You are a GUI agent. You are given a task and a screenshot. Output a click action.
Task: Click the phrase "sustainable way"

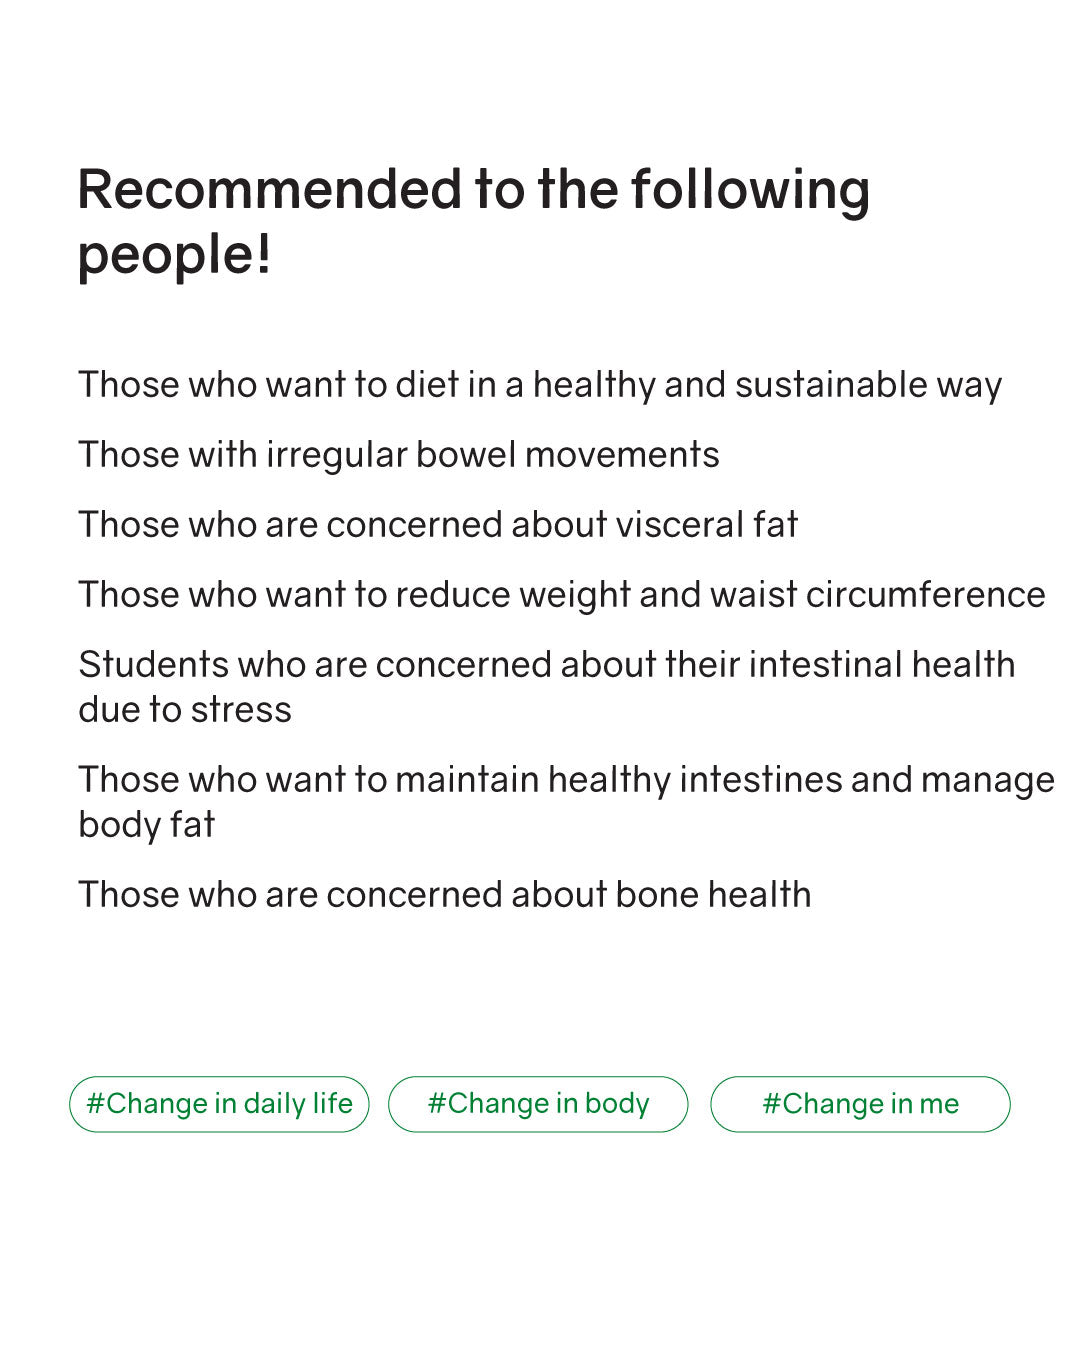pyautogui.click(x=868, y=385)
